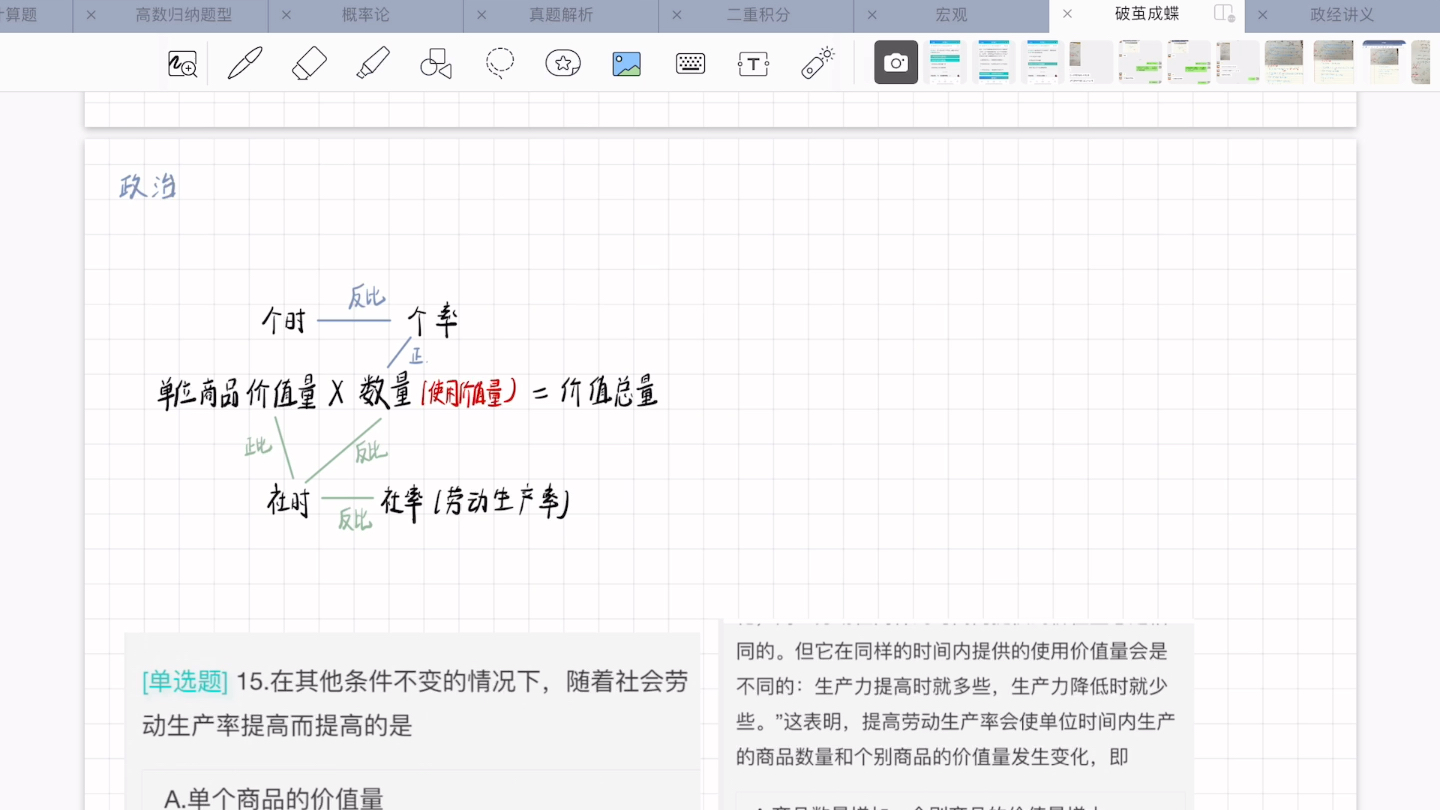
Task: Select the Pen tool
Action: pyautogui.click(x=245, y=62)
